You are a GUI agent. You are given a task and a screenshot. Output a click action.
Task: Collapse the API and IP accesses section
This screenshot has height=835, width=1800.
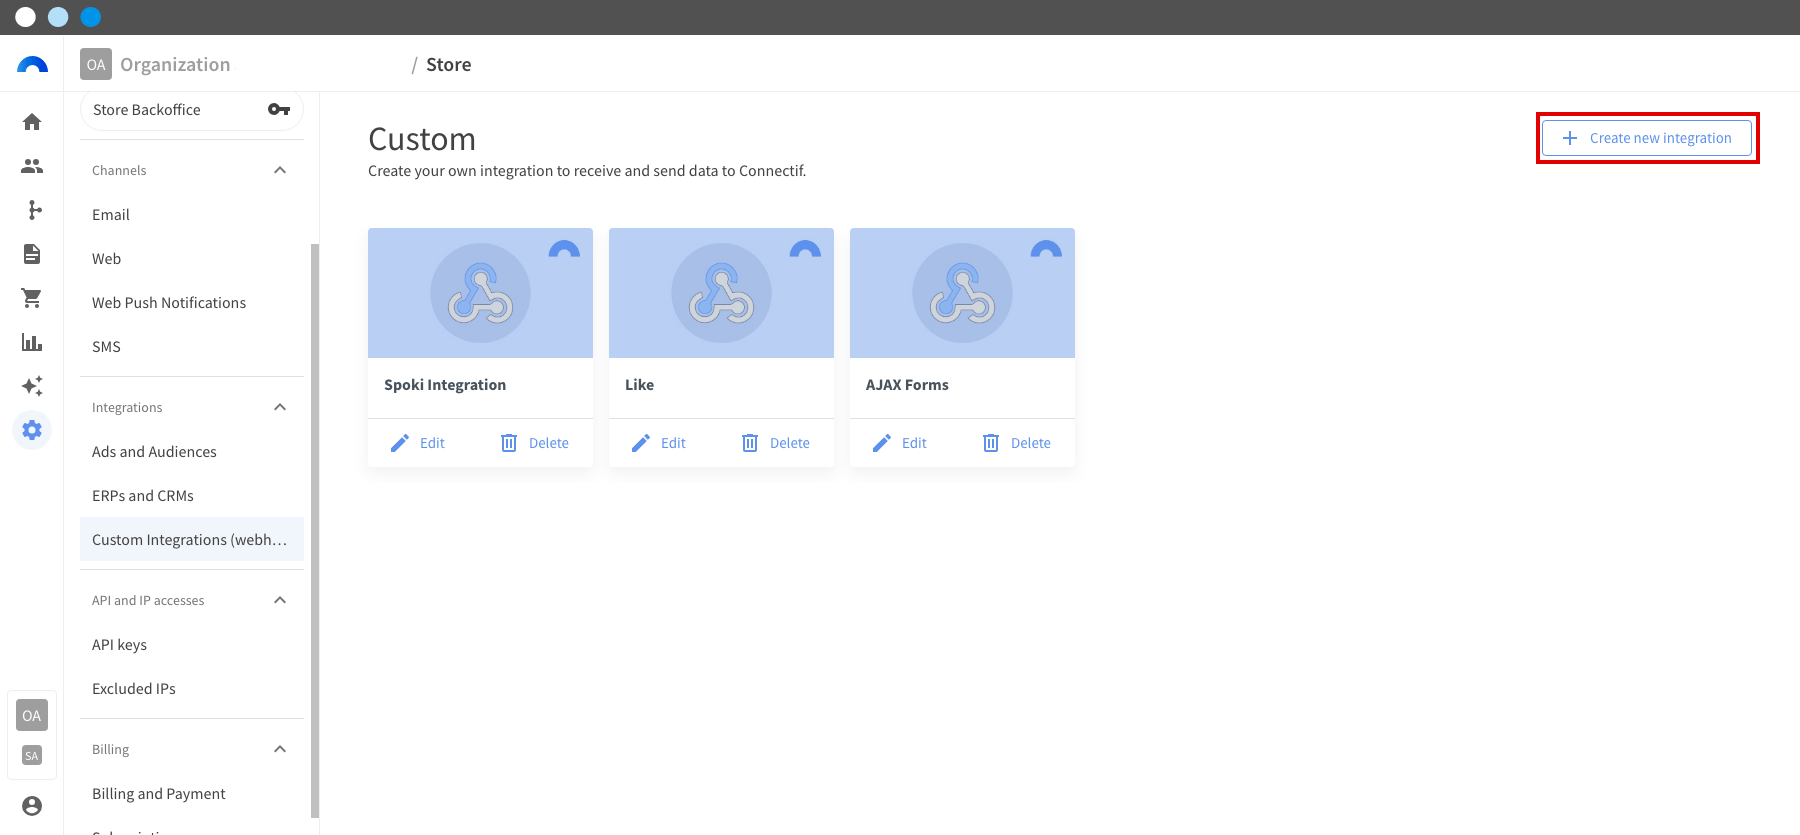[x=280, y=600]
